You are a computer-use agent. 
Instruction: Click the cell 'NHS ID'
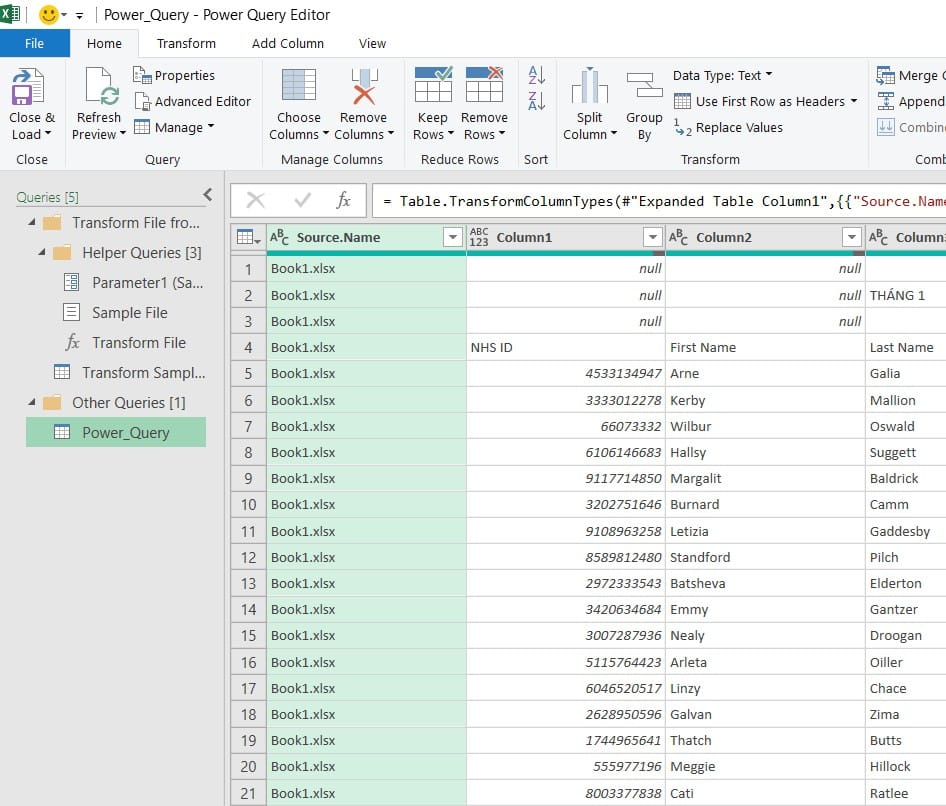click(x=565, y=347)
